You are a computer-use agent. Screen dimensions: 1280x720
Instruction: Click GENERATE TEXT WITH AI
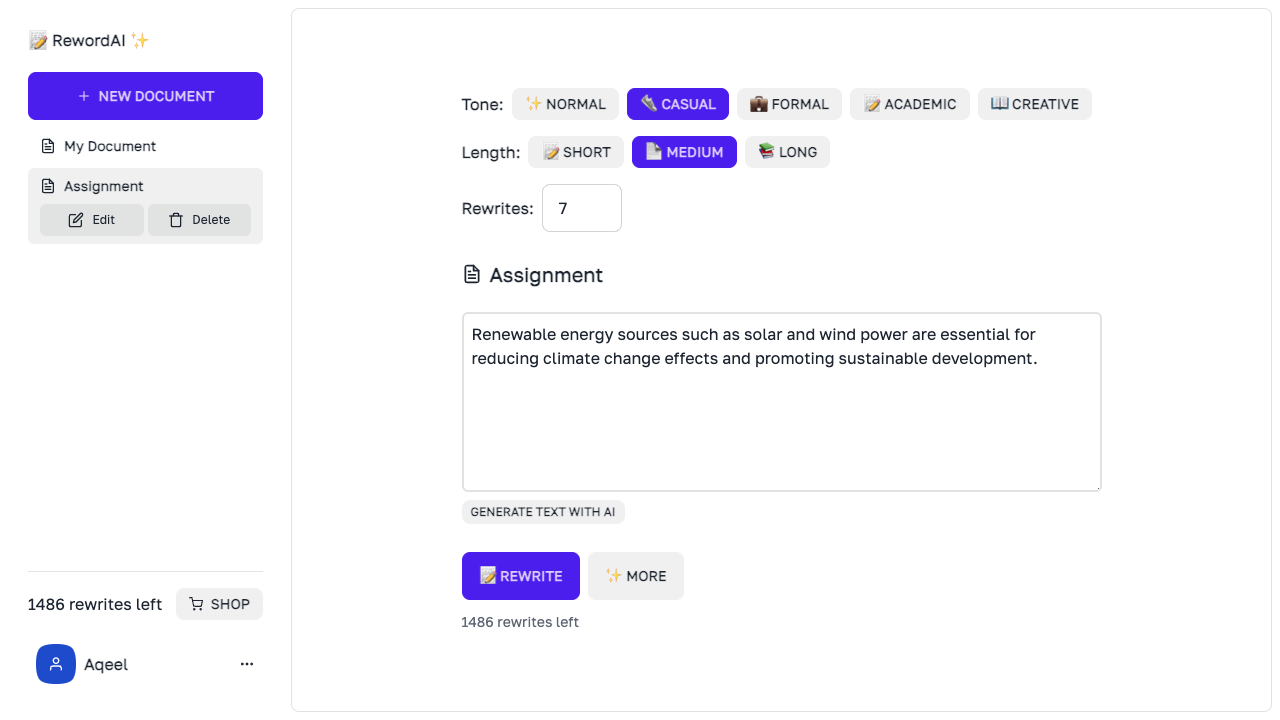coord(543,511)
